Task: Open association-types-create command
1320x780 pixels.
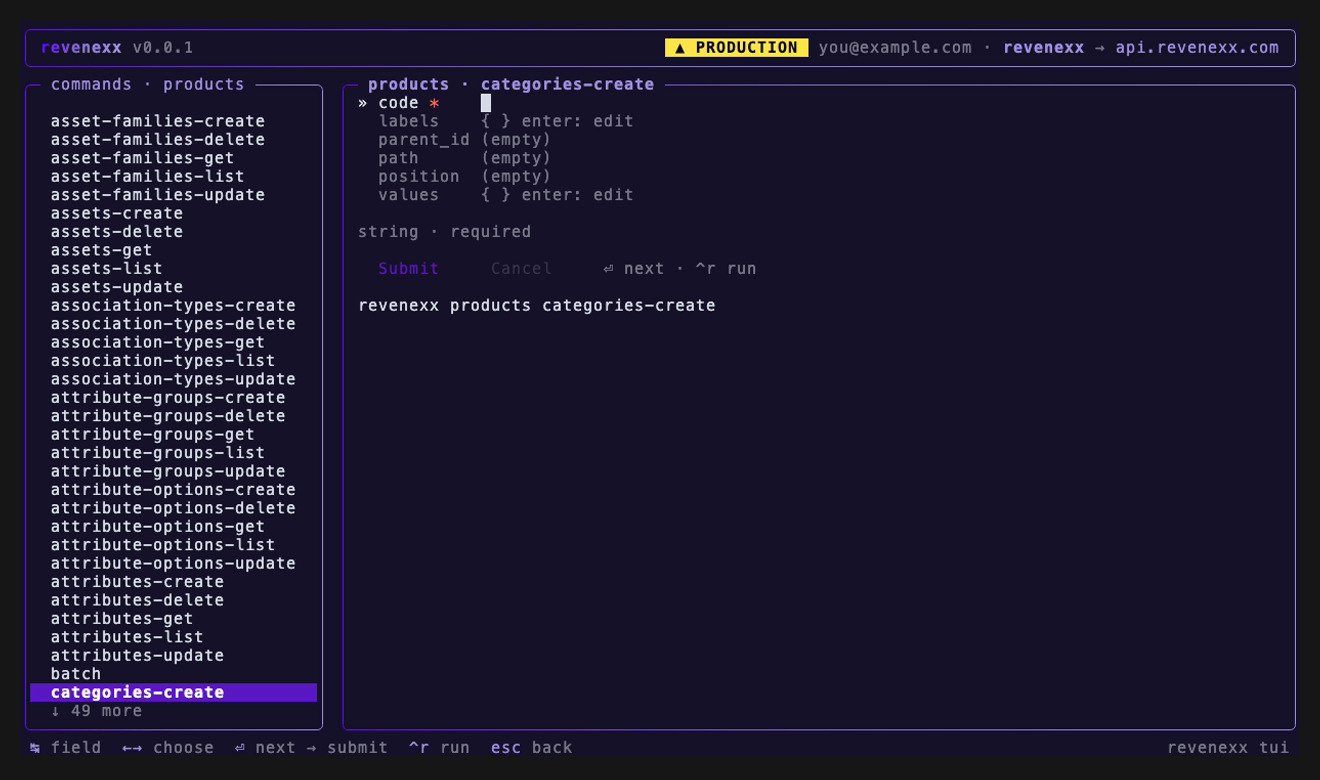Action: (173, 305)
